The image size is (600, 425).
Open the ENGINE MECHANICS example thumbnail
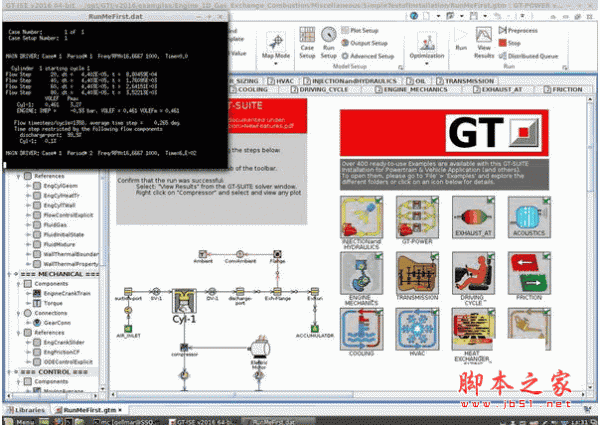[361, 273]
